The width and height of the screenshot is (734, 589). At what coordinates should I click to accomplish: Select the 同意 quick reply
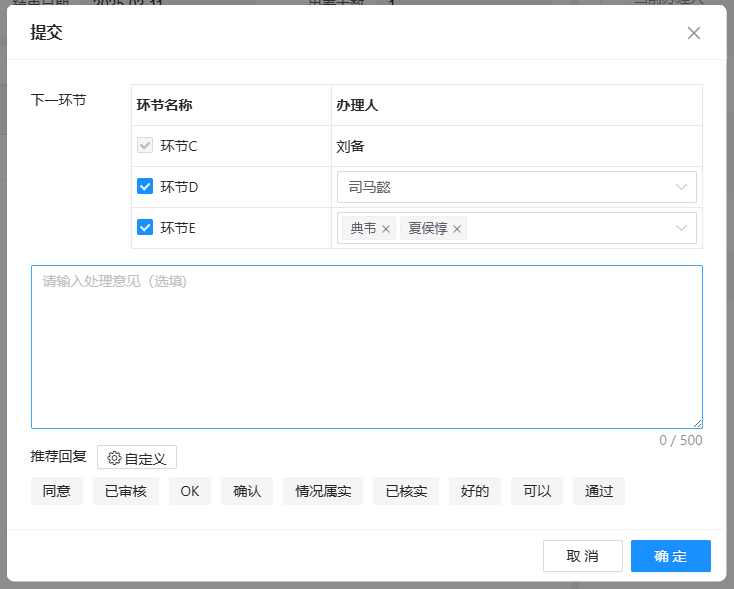tap(57, 491)
